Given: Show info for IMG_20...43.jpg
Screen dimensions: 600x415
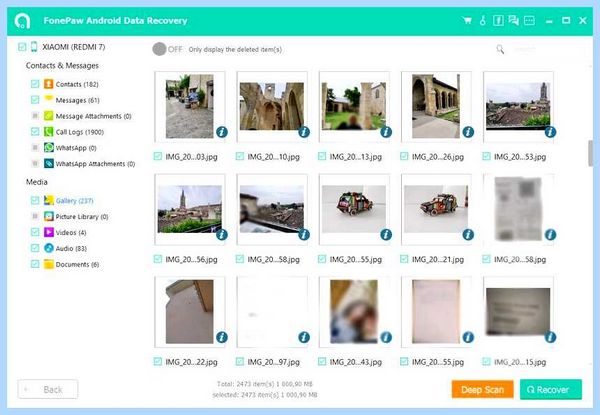Looking at the screenshot, I should point(386,337).
